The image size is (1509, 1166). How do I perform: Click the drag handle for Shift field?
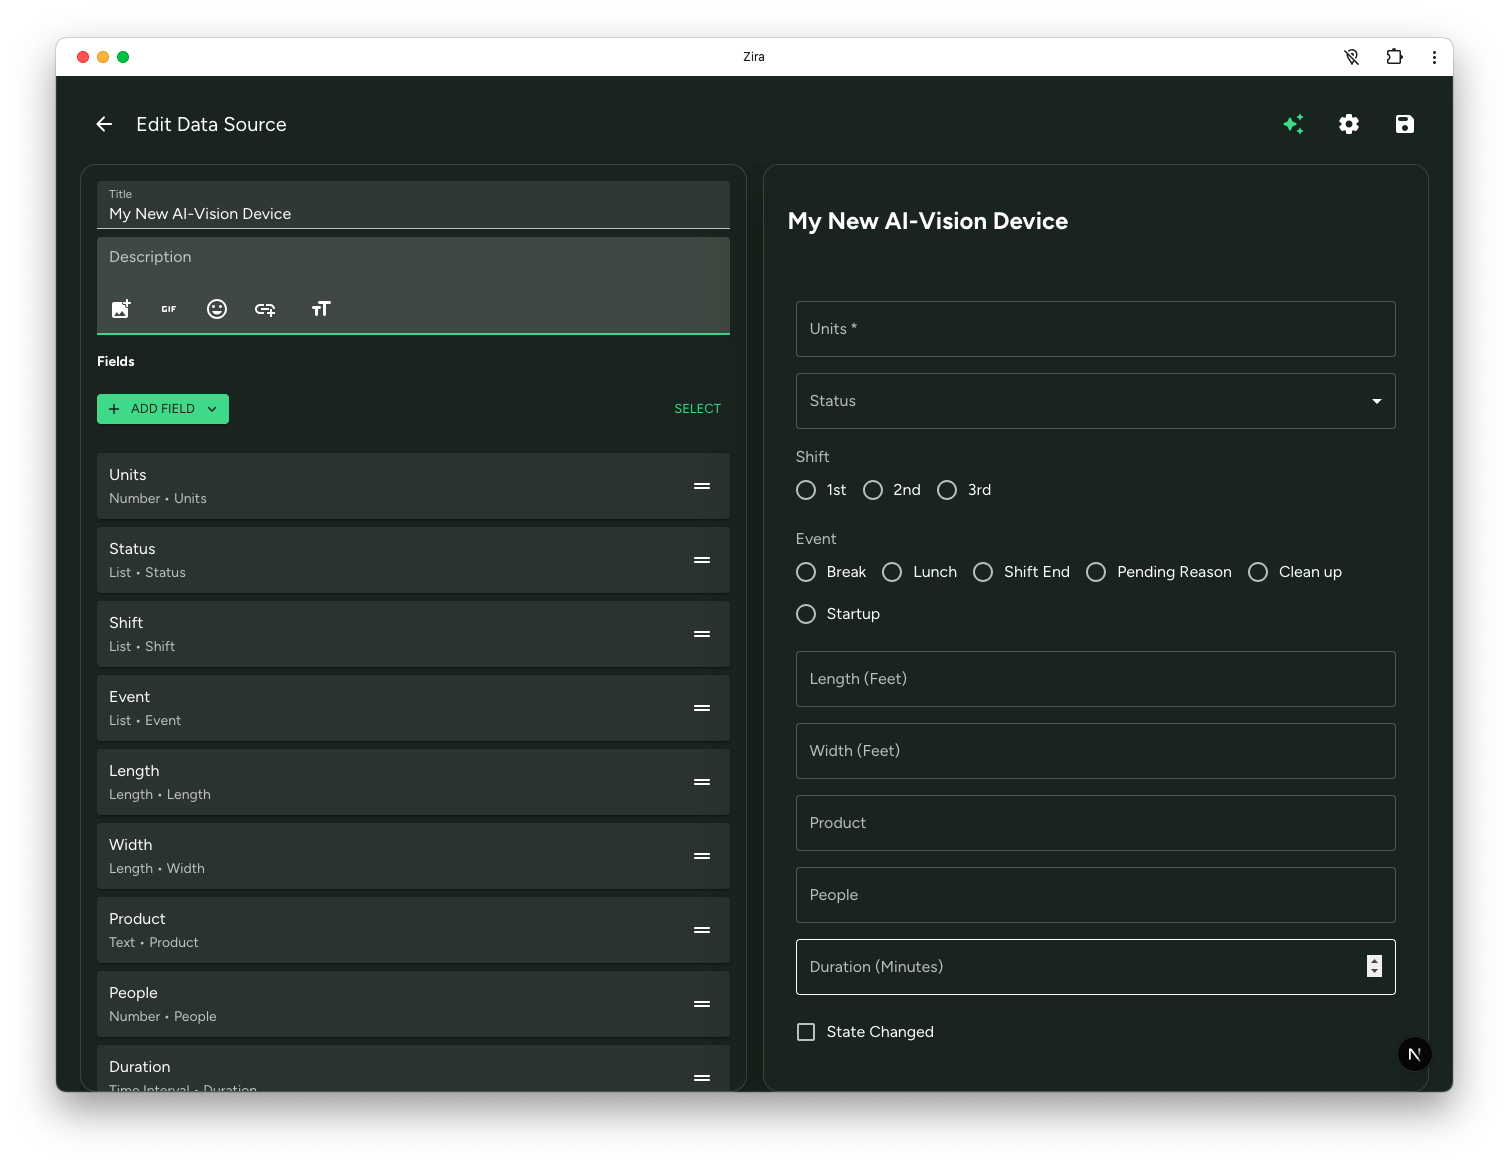pos(702,634)
